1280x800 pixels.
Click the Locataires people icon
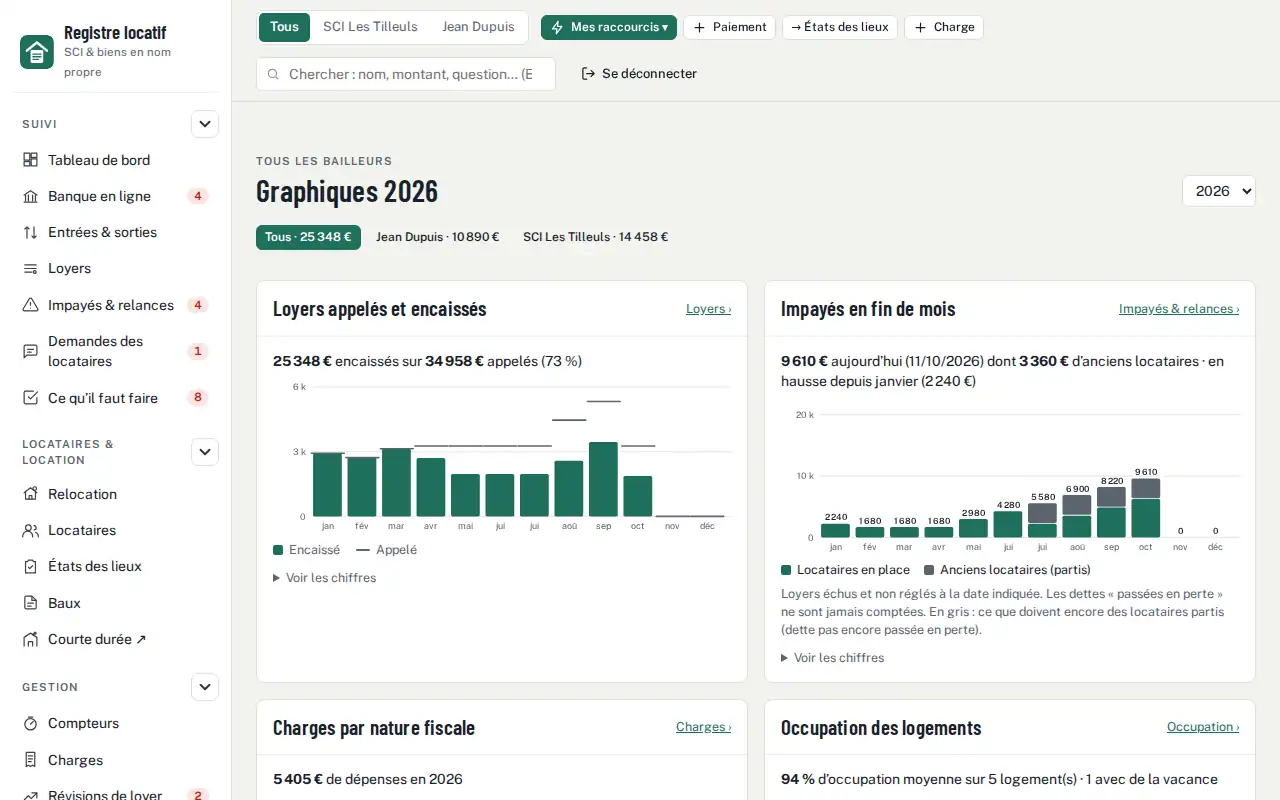(30, 530)
